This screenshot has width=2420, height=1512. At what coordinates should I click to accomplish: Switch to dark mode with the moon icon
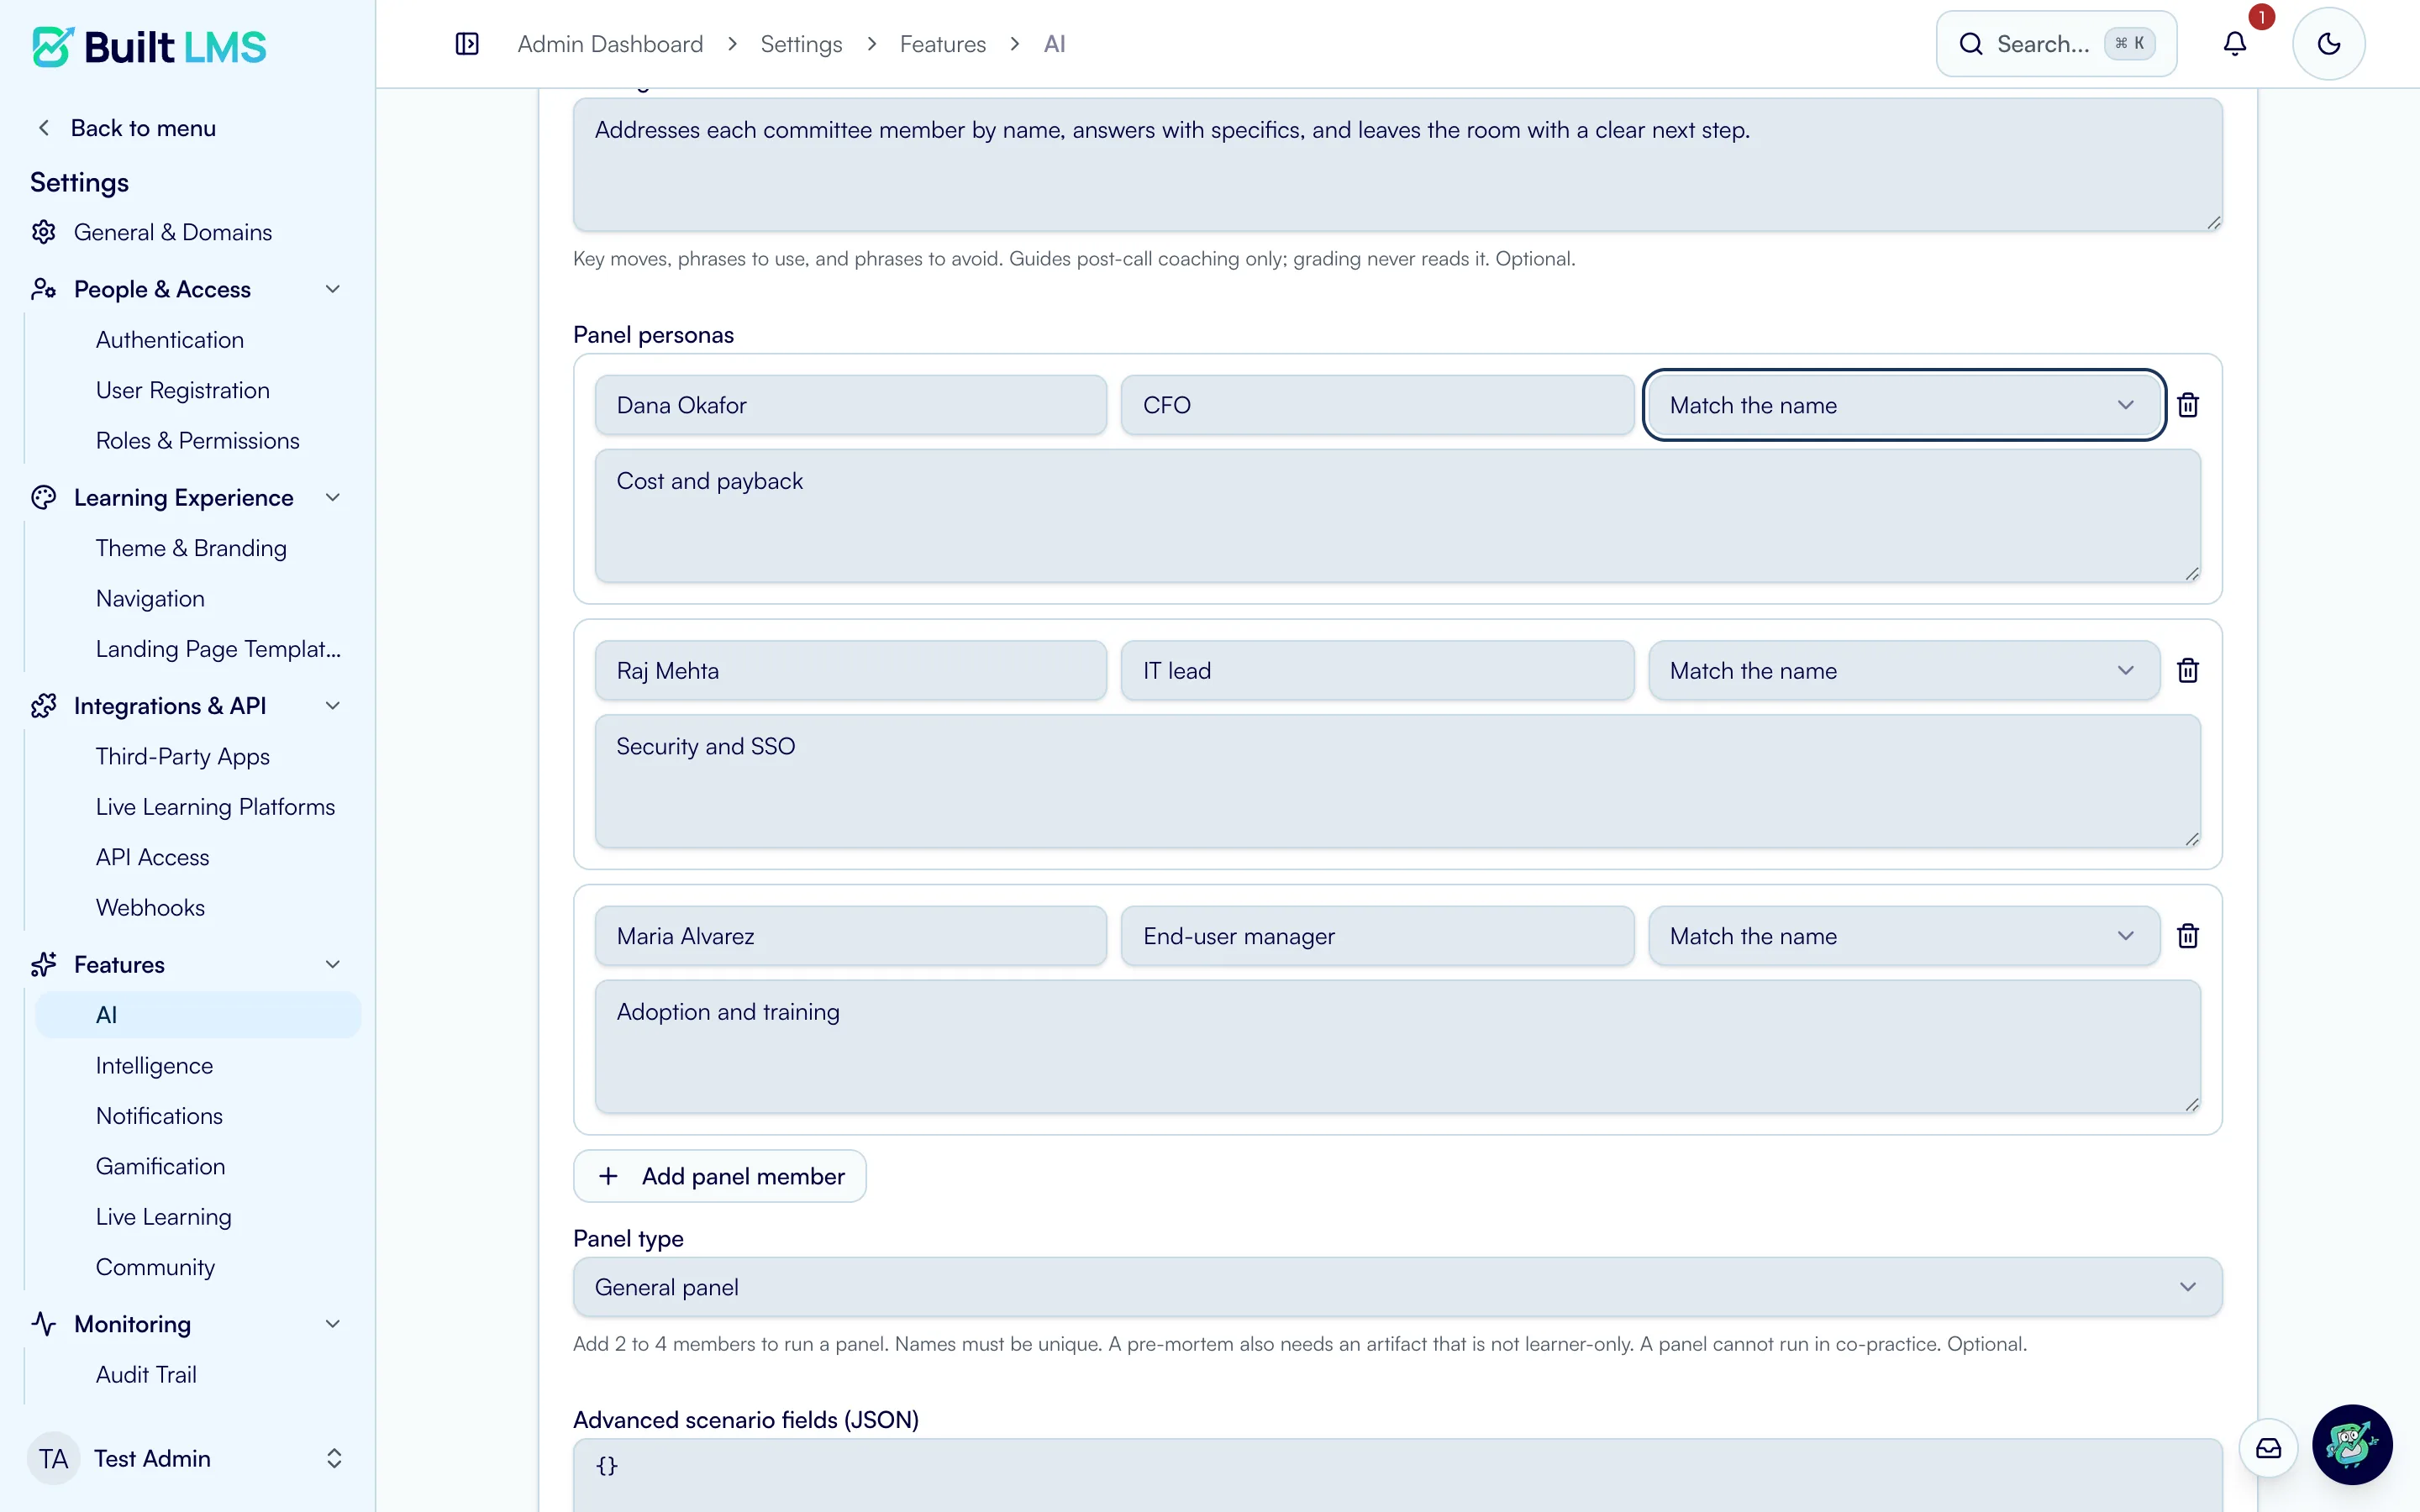2329,44
